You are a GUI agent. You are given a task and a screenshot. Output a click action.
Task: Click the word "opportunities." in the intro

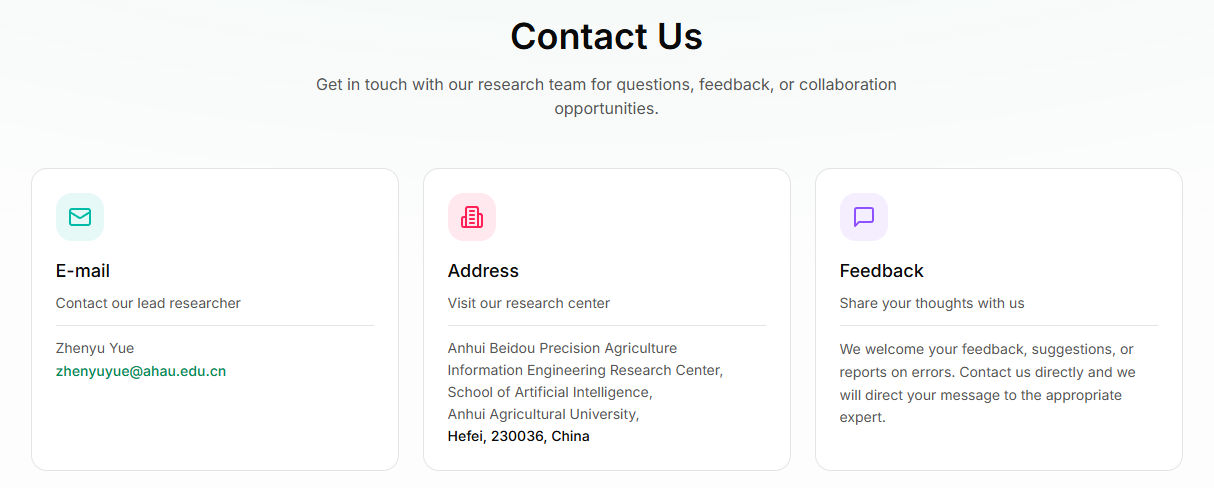[606, 109]
